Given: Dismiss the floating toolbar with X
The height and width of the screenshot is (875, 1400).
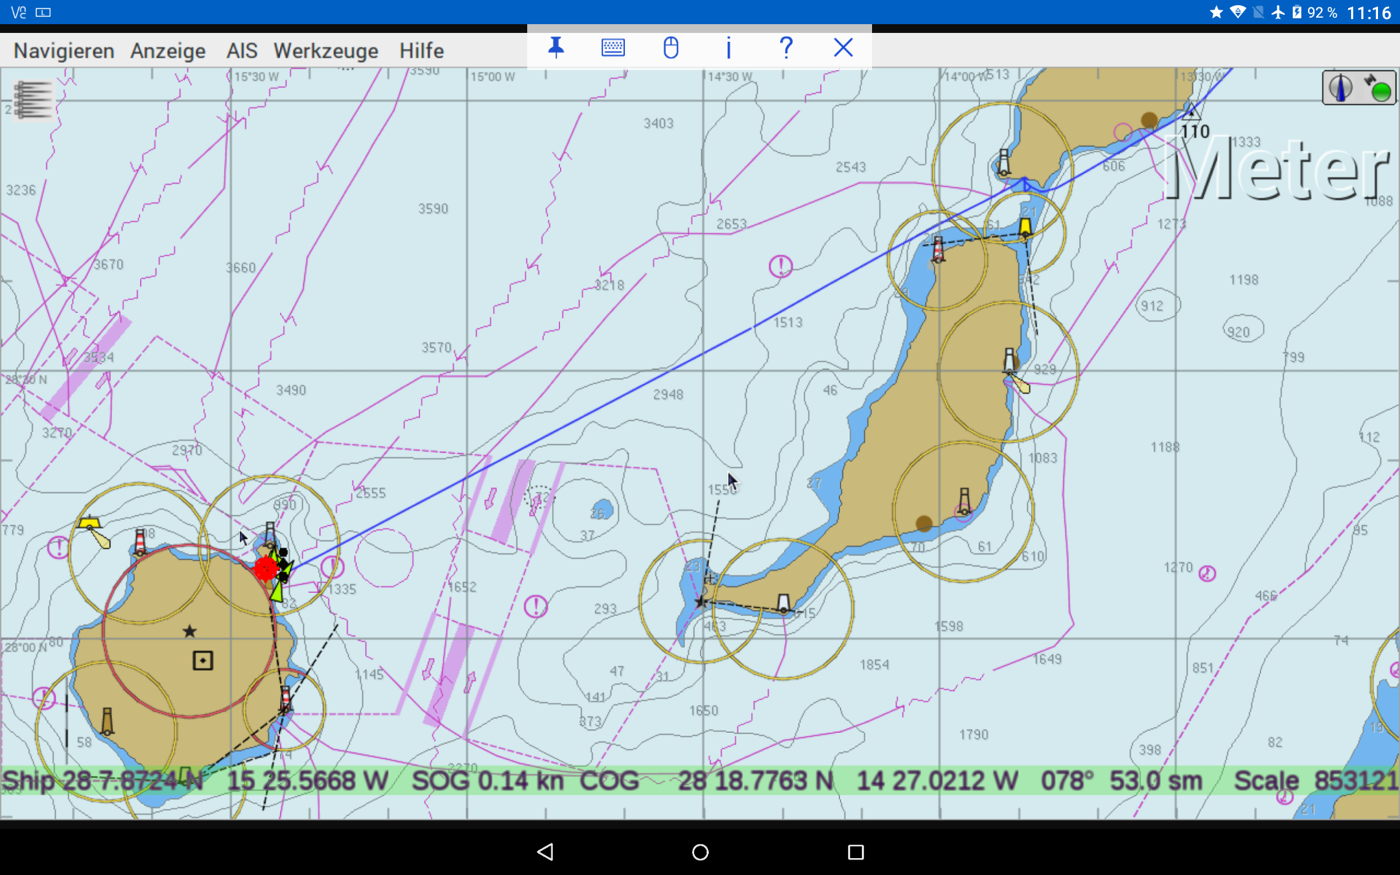Looking at the screenshot, I should click(x=843, y=47).
